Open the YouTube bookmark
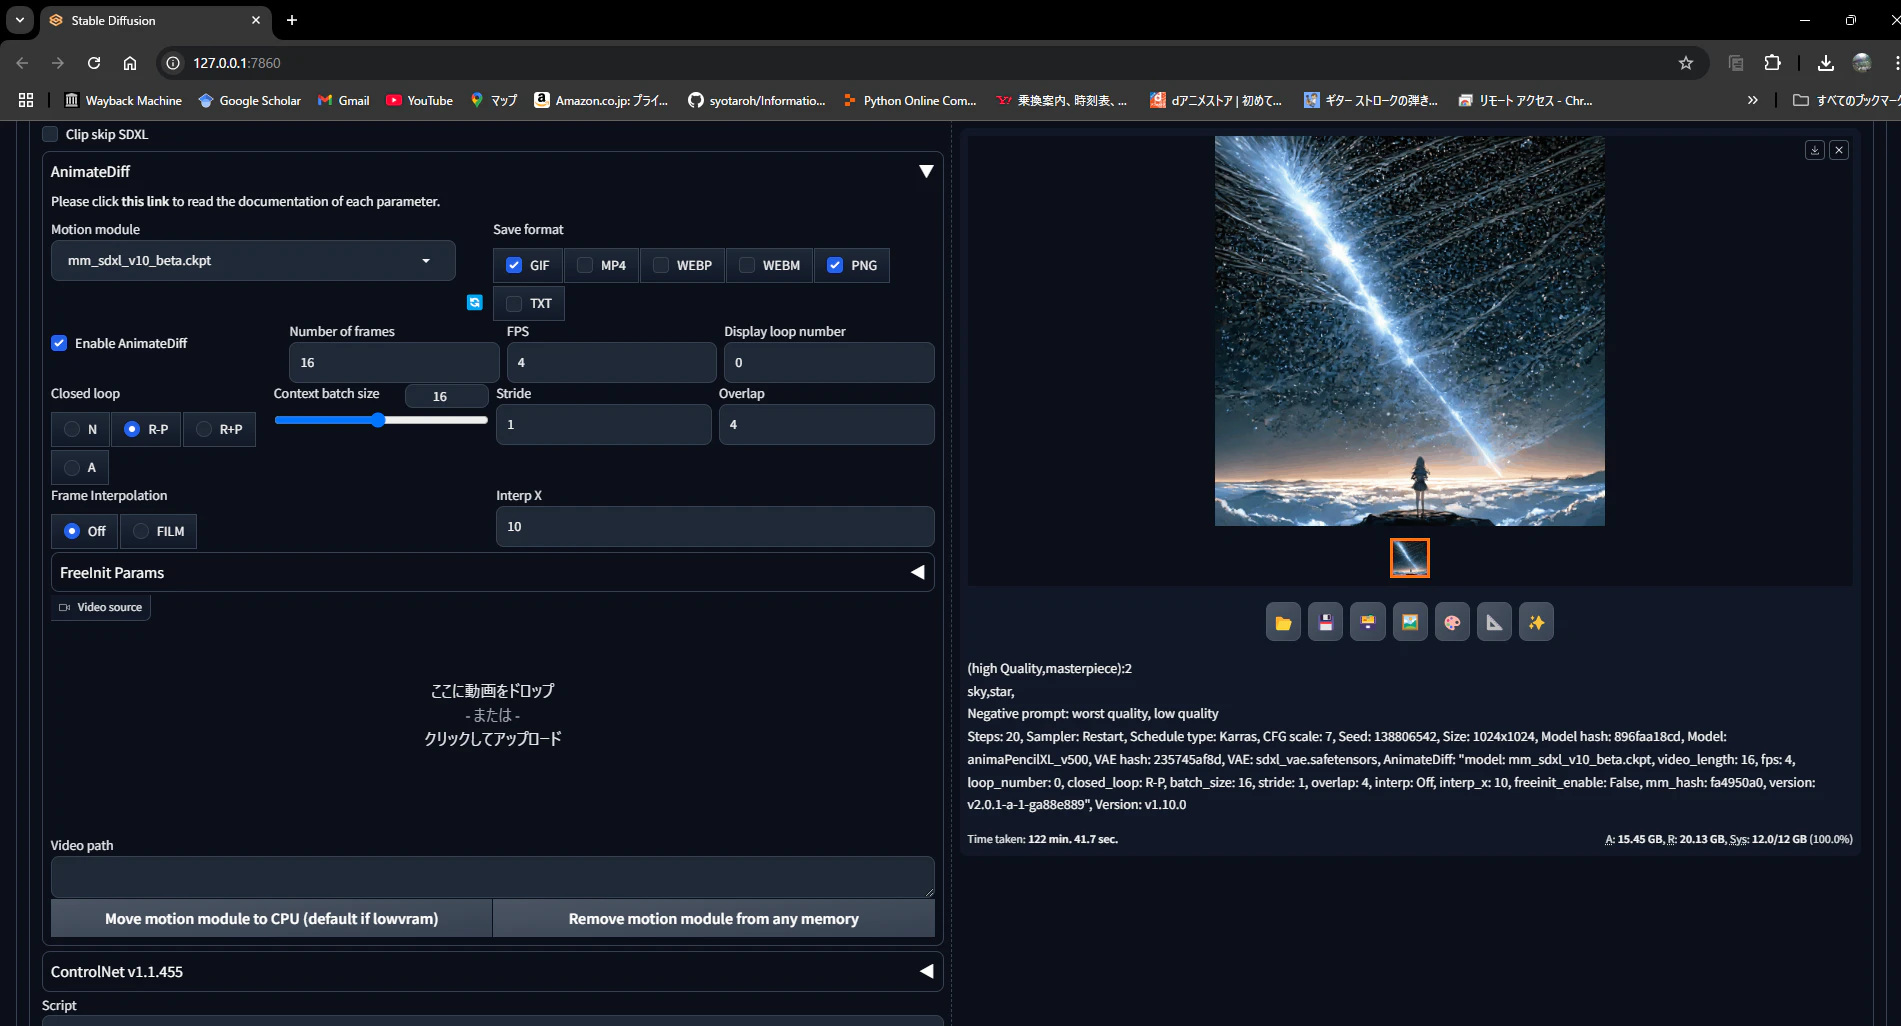 tap(420, 100)
